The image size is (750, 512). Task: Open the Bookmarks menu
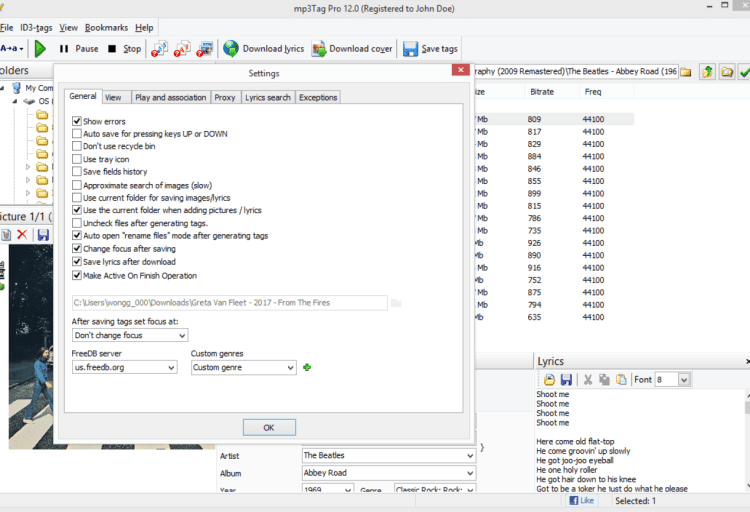[x=106, y=28]
